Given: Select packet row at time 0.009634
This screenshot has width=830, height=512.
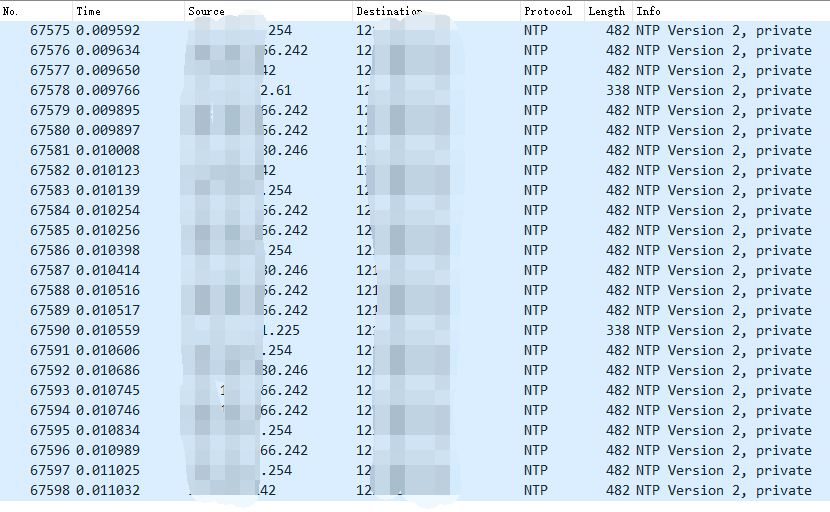Looking at the screenshot, I should [x=108, y=51].
